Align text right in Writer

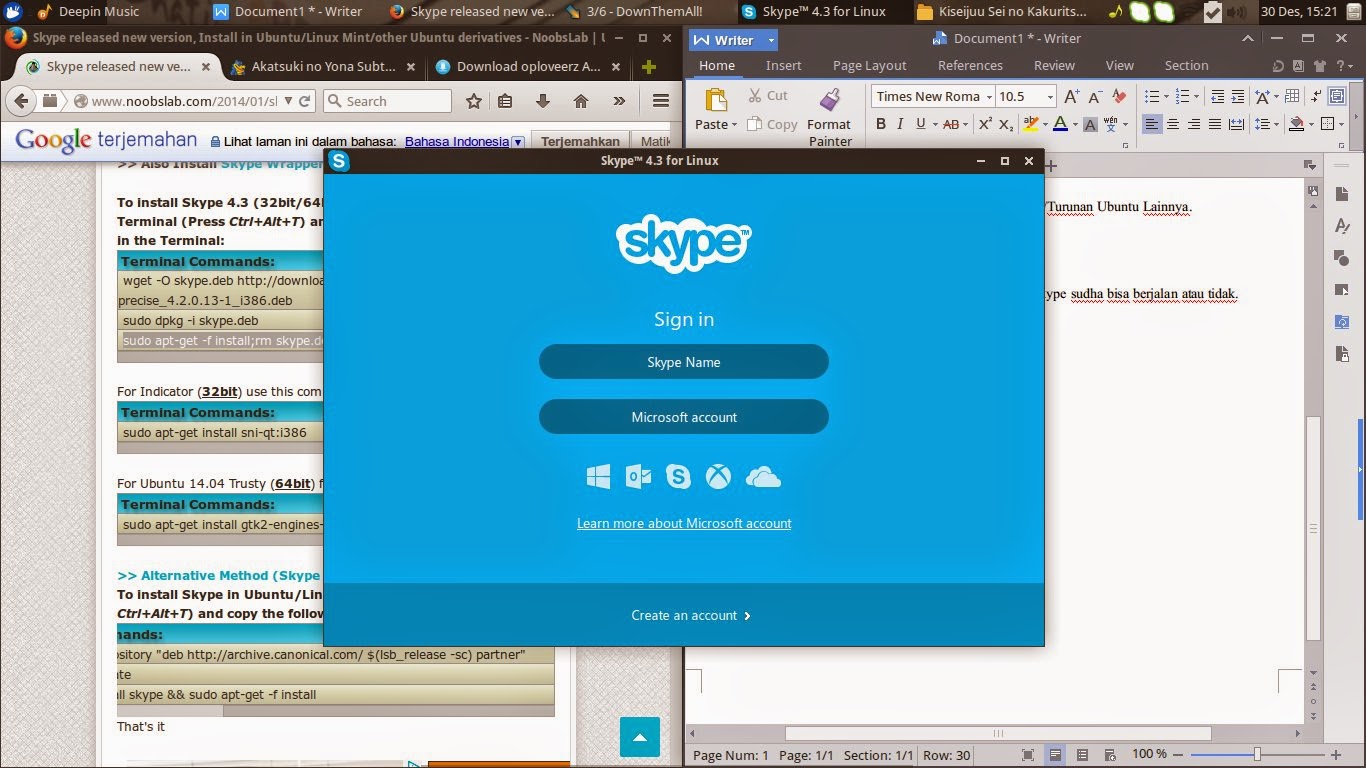(1194, 124)
